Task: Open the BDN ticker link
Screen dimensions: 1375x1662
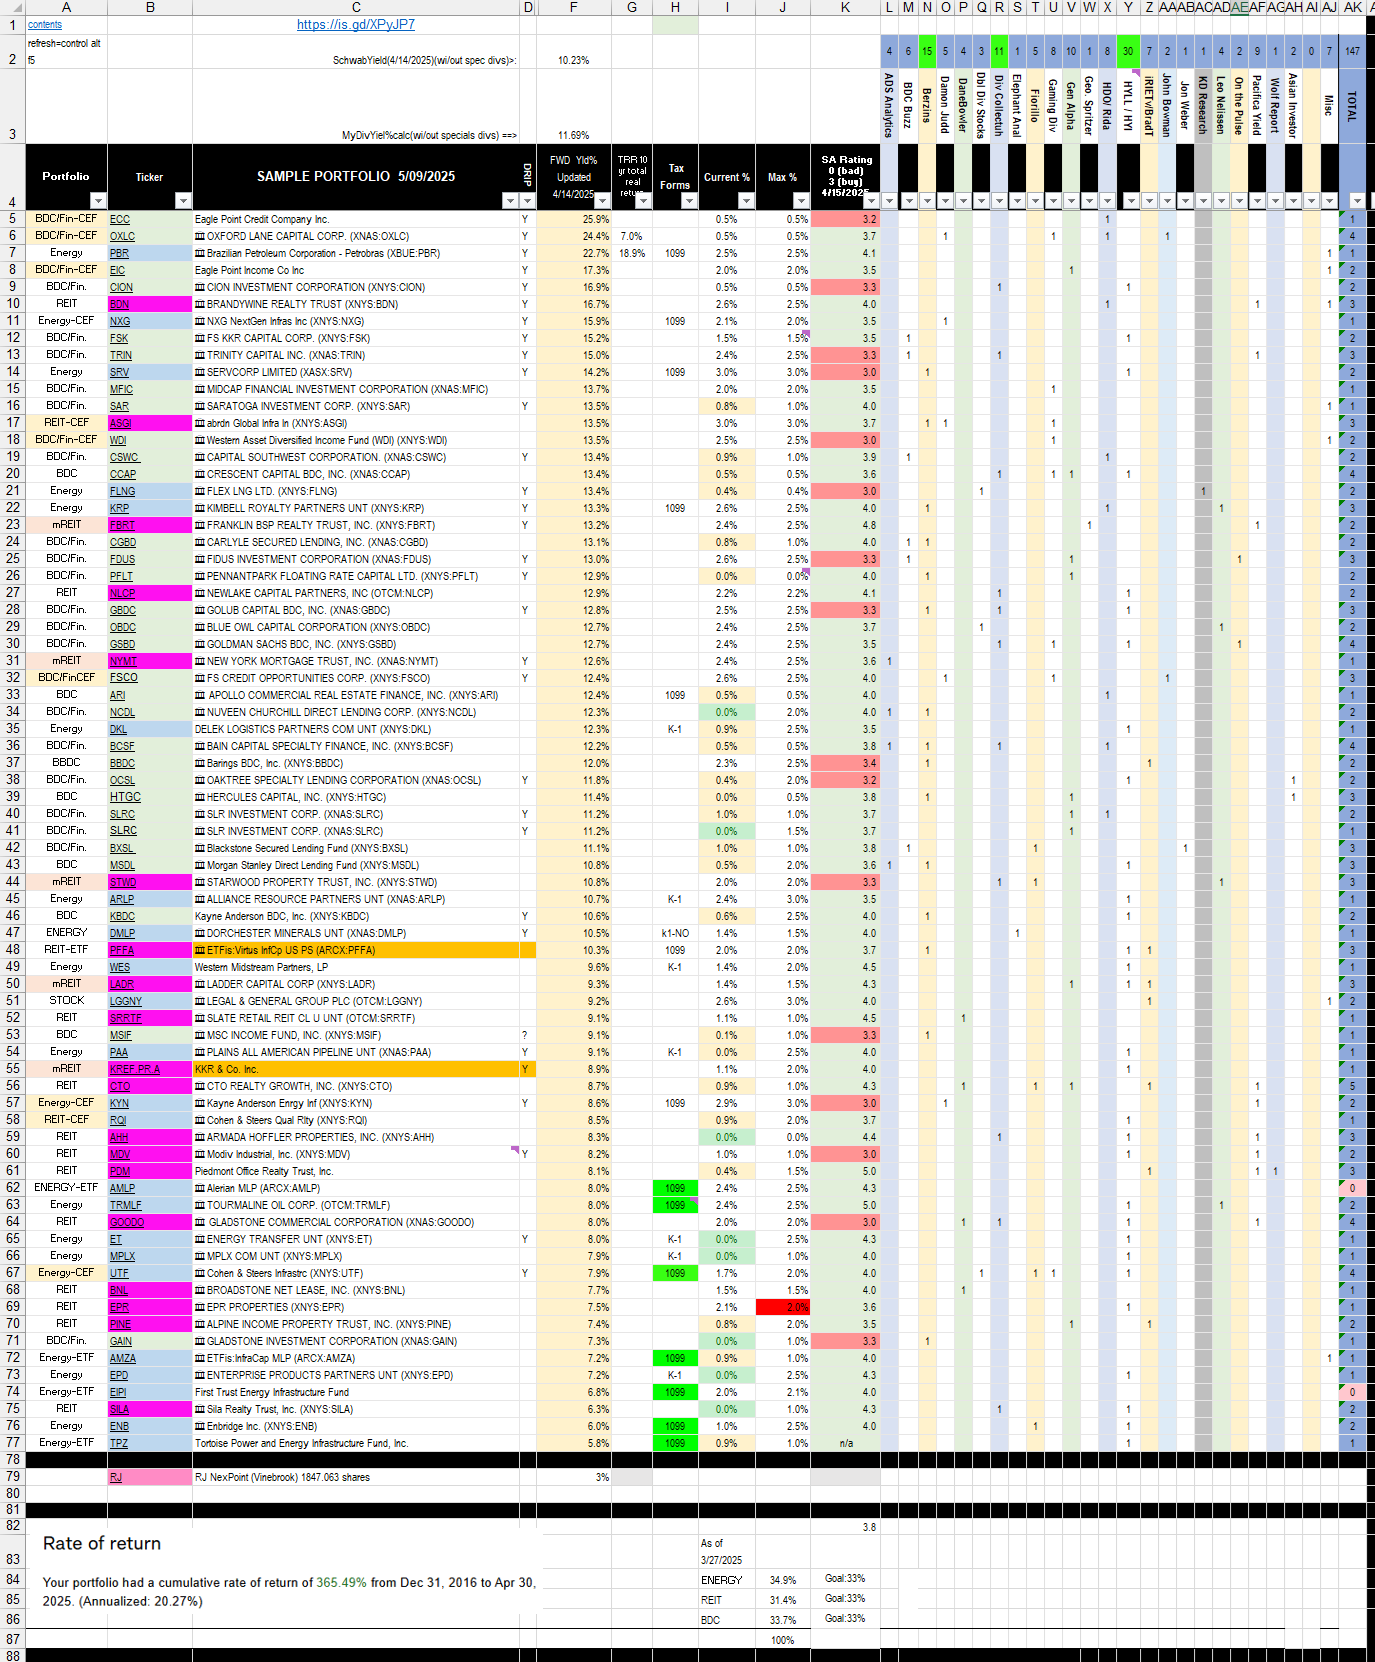Action: click(120, 304)
